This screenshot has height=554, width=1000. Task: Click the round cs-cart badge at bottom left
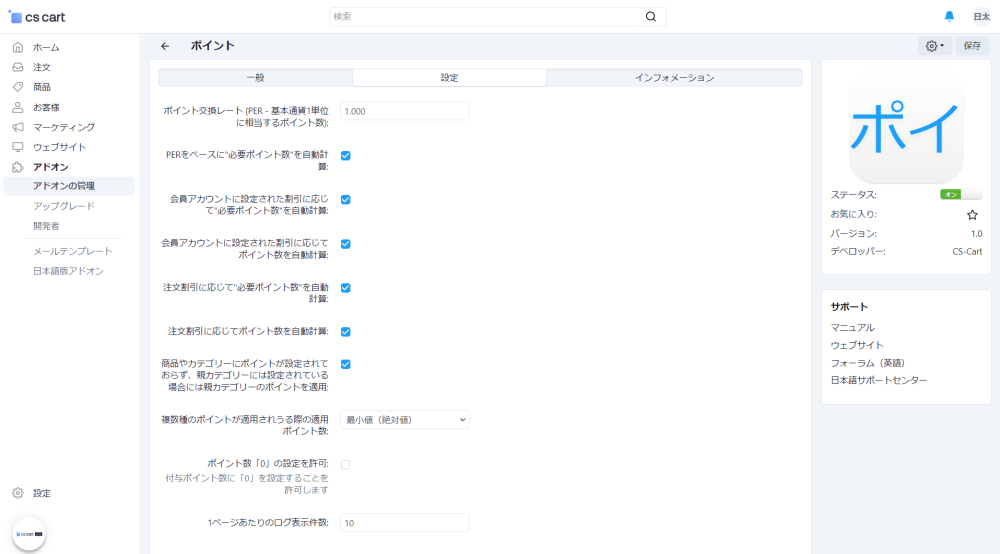pyautogui.click(x=29, y=534)
